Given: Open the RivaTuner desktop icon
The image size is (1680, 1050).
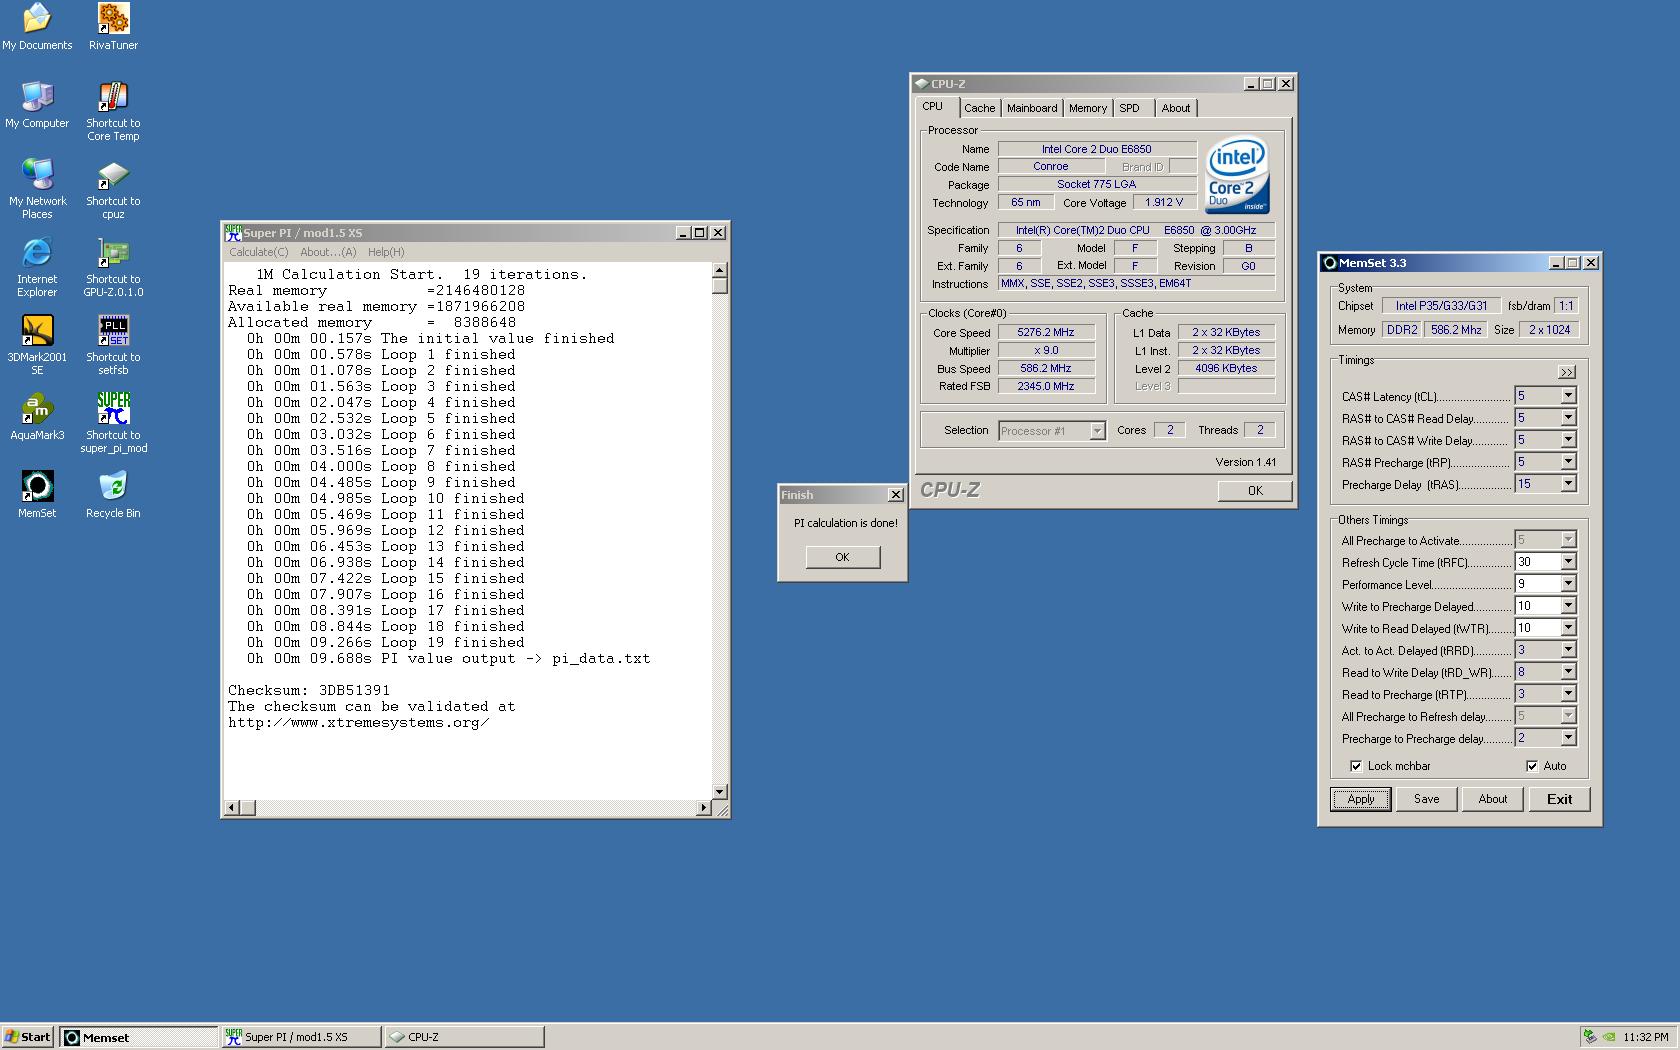Looking at the screenshot, I should tap(113, 26).
